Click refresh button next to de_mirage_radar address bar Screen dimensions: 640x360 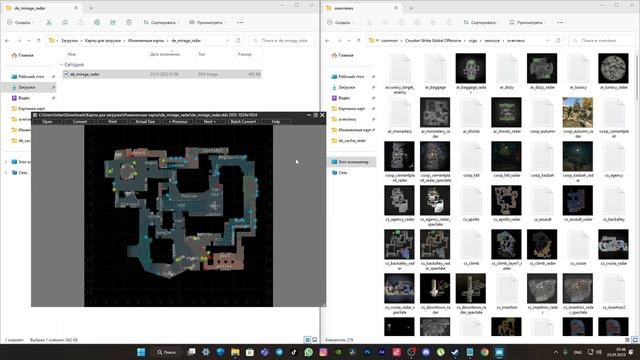coord(238,40)
